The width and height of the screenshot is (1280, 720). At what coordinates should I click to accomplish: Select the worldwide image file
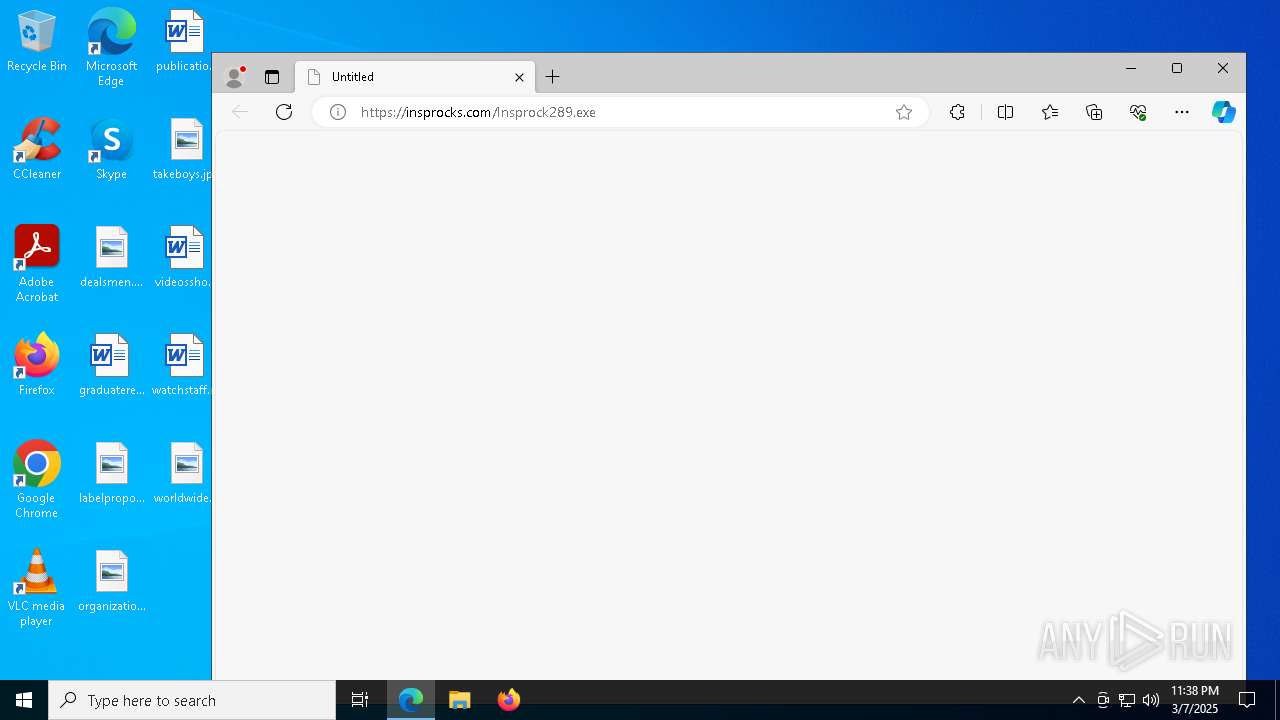click(182, 473)
